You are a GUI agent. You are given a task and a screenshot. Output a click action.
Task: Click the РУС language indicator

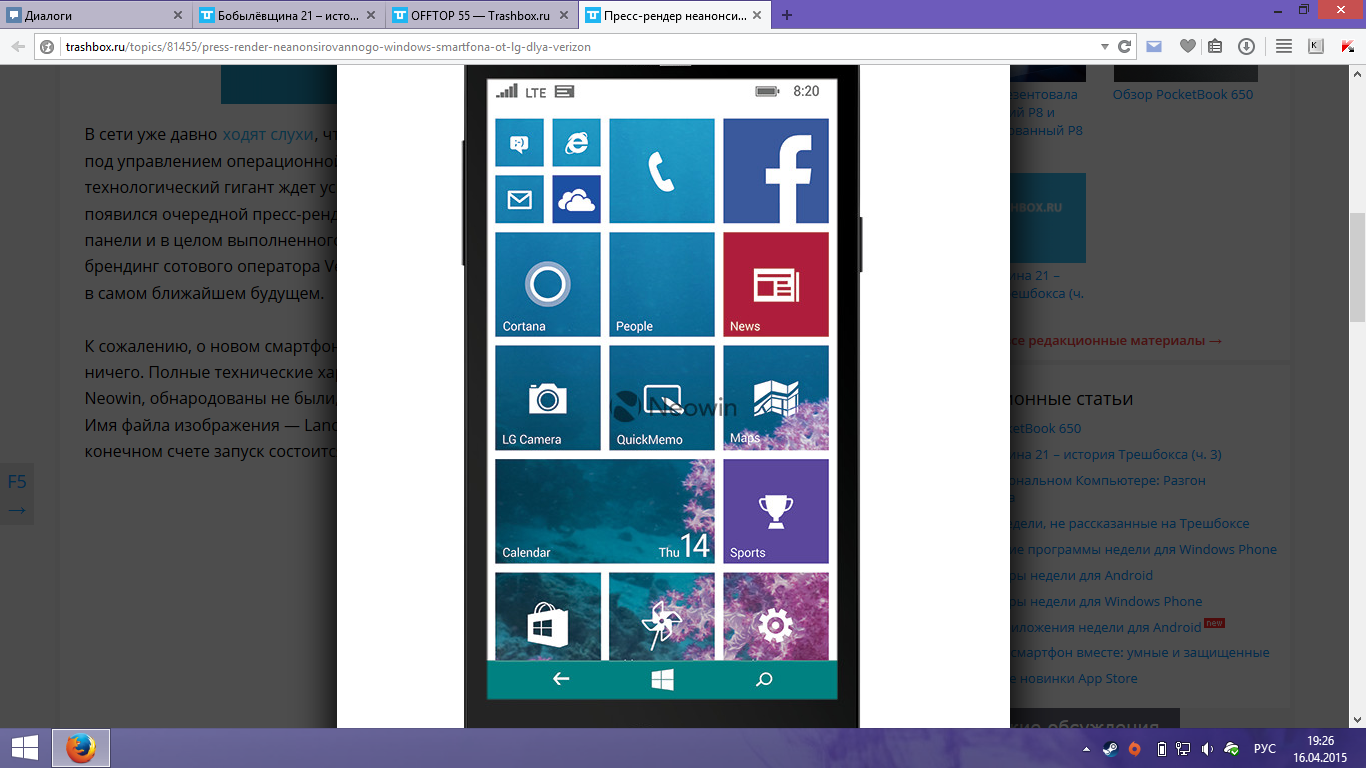pos(1265,749)
